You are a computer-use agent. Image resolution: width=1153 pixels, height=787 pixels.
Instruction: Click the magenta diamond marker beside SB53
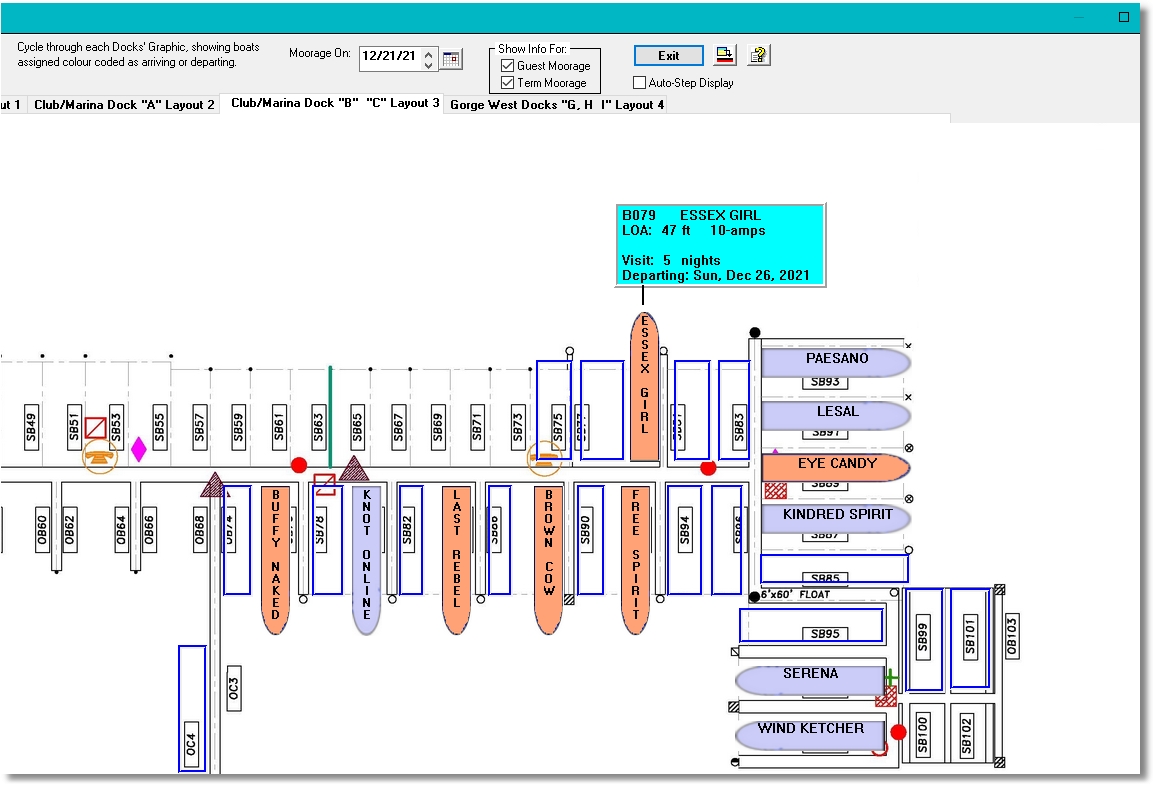pos(140,451)
